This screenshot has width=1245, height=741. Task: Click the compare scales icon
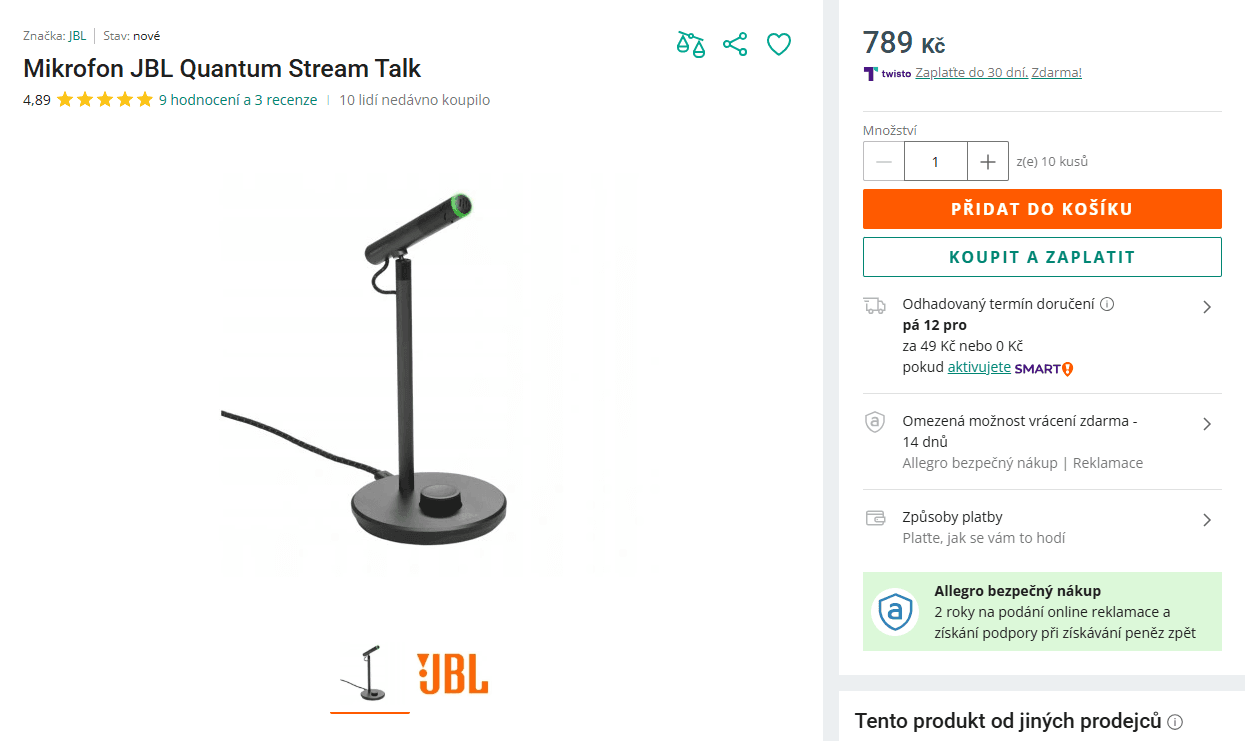[690, 44]
